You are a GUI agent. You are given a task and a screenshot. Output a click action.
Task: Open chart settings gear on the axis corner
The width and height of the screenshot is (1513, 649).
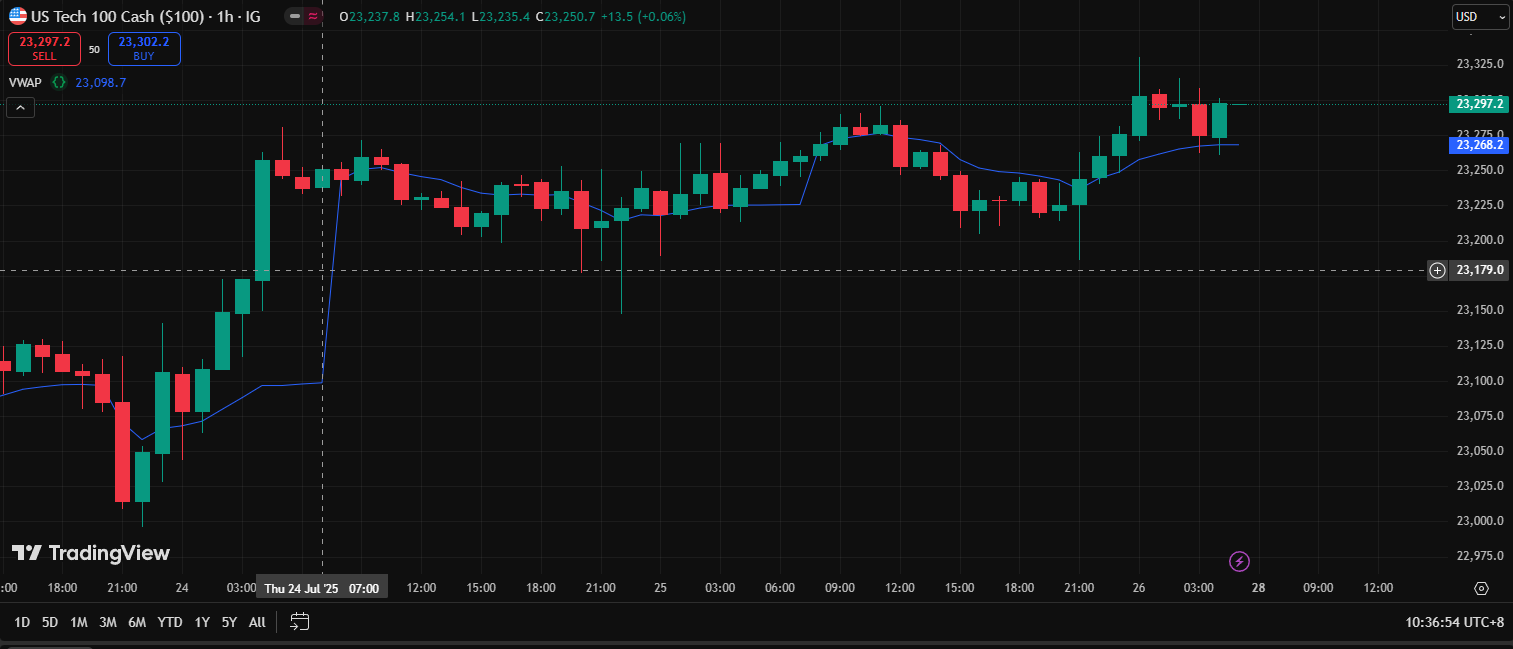tap(1481, 588)
